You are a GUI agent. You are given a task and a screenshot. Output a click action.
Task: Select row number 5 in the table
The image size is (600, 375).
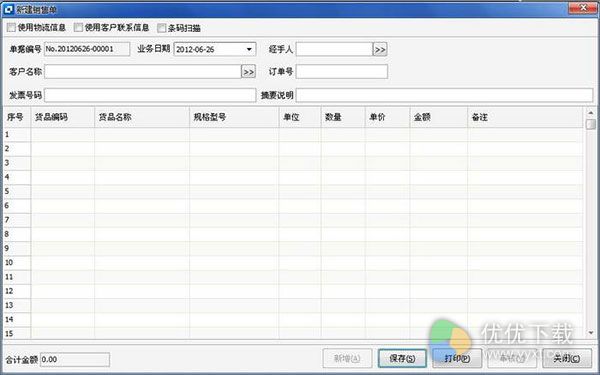tap(17, 191)
